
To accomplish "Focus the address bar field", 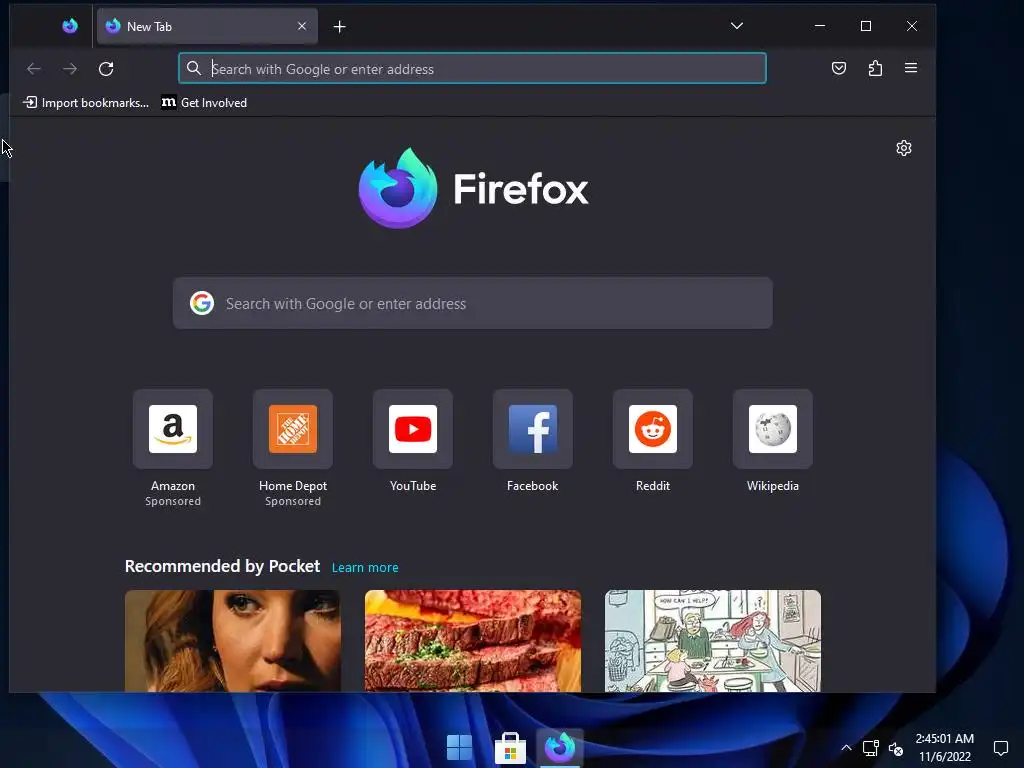I will click(x=472, y=69).
